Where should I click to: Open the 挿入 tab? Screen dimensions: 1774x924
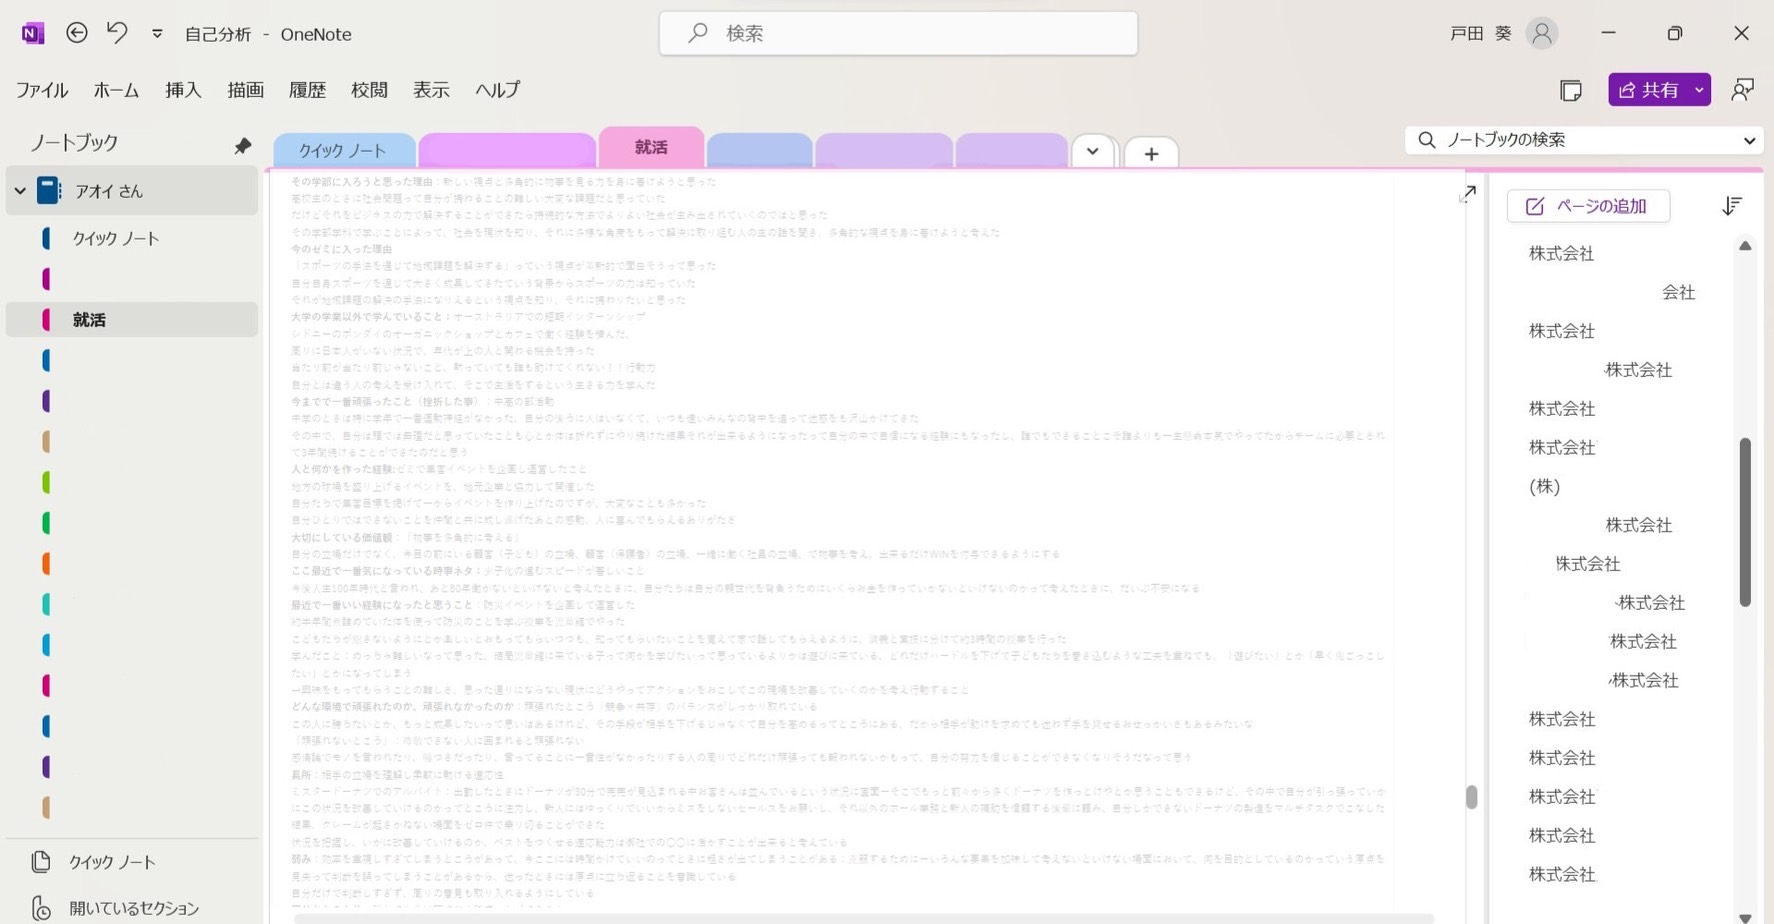183,90
